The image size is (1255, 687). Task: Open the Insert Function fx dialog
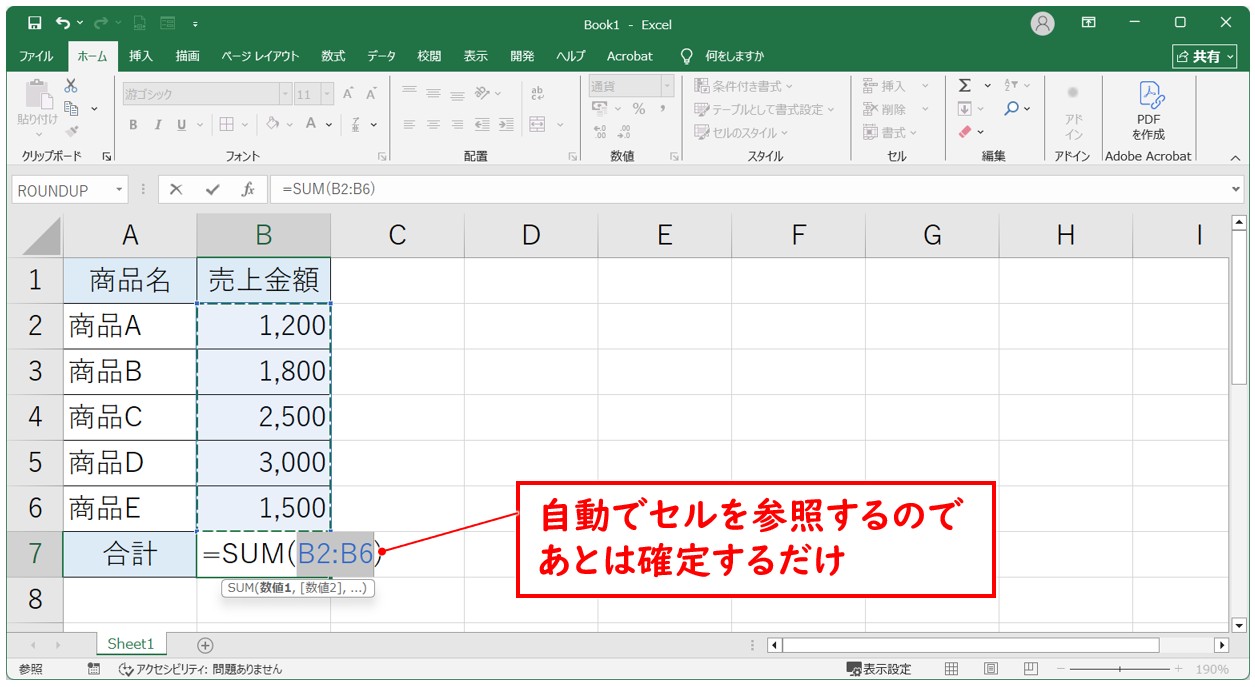click(x=247, y=190)
